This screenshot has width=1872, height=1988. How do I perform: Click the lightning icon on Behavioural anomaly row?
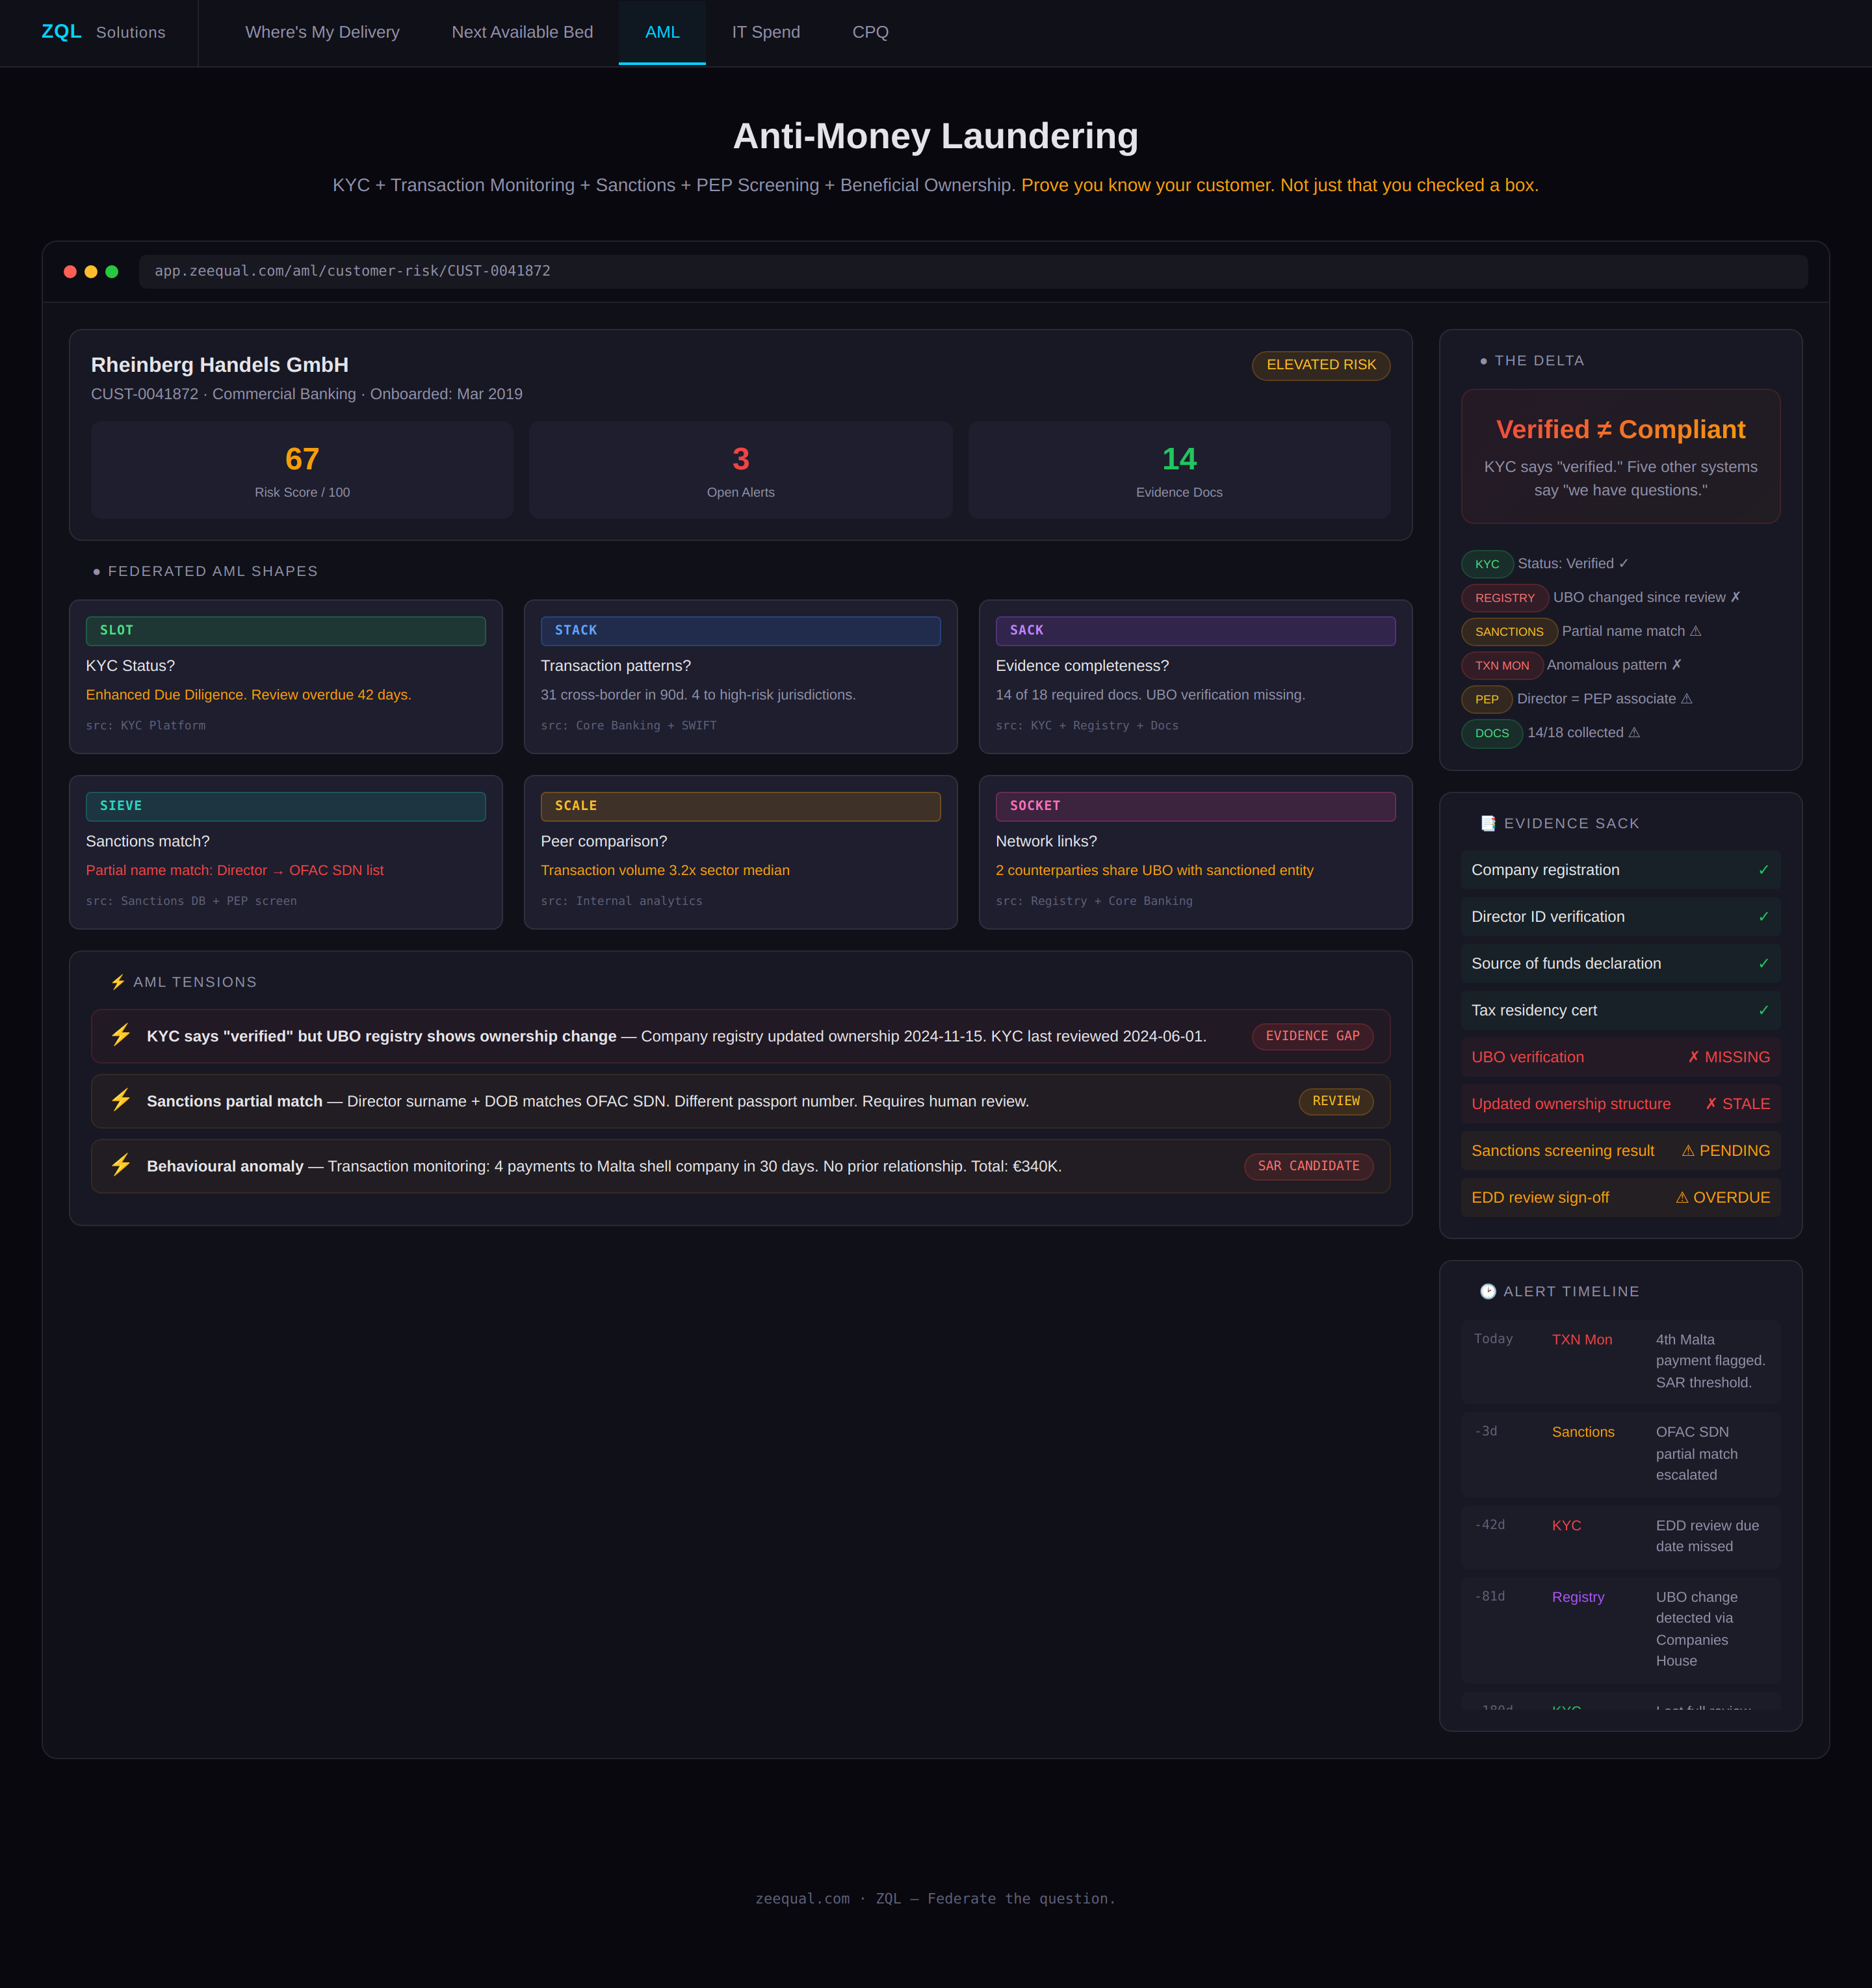point(121,1165)
